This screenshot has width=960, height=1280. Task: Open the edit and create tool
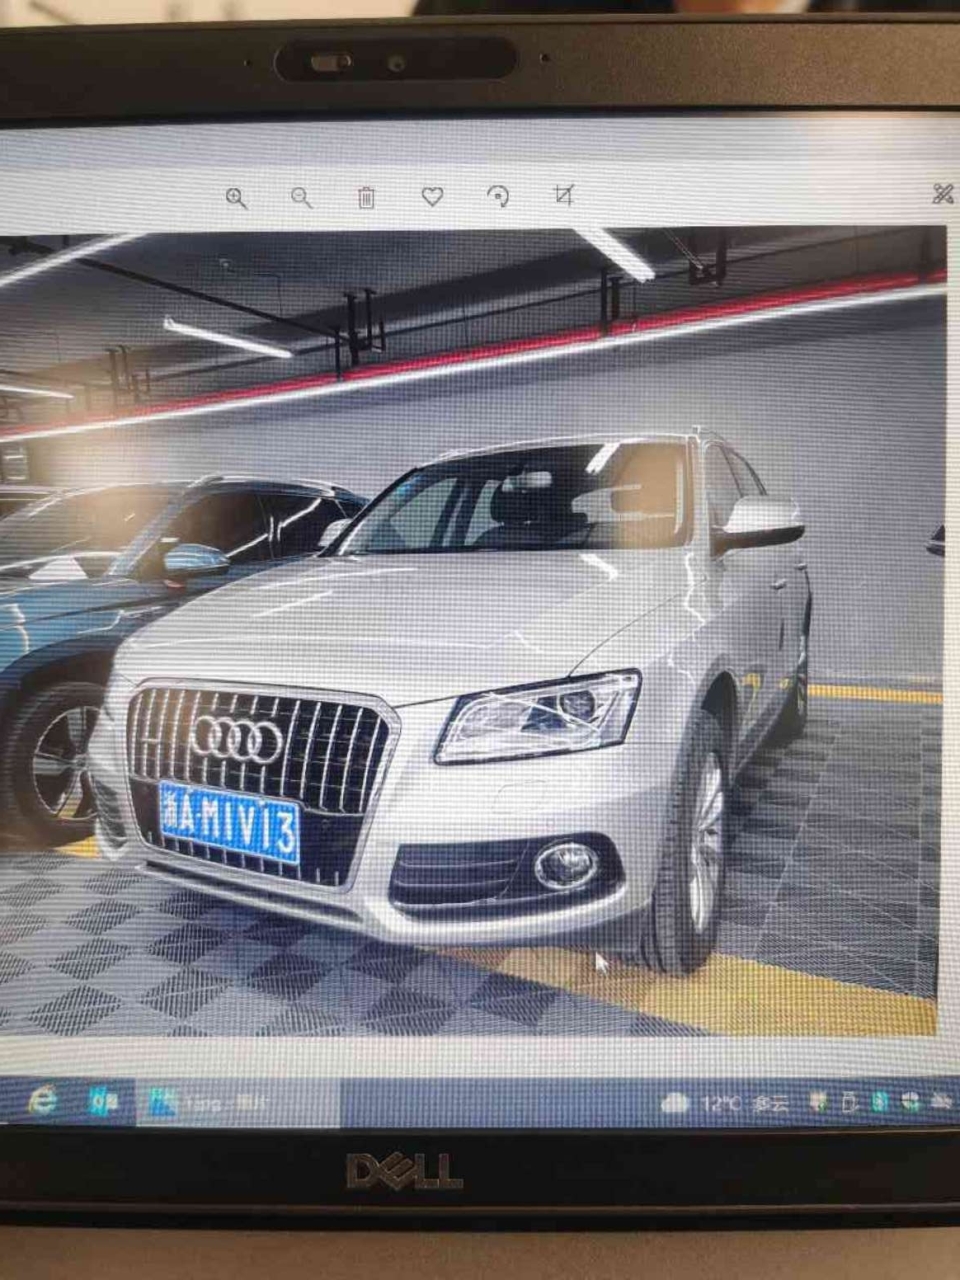point(942,194)
